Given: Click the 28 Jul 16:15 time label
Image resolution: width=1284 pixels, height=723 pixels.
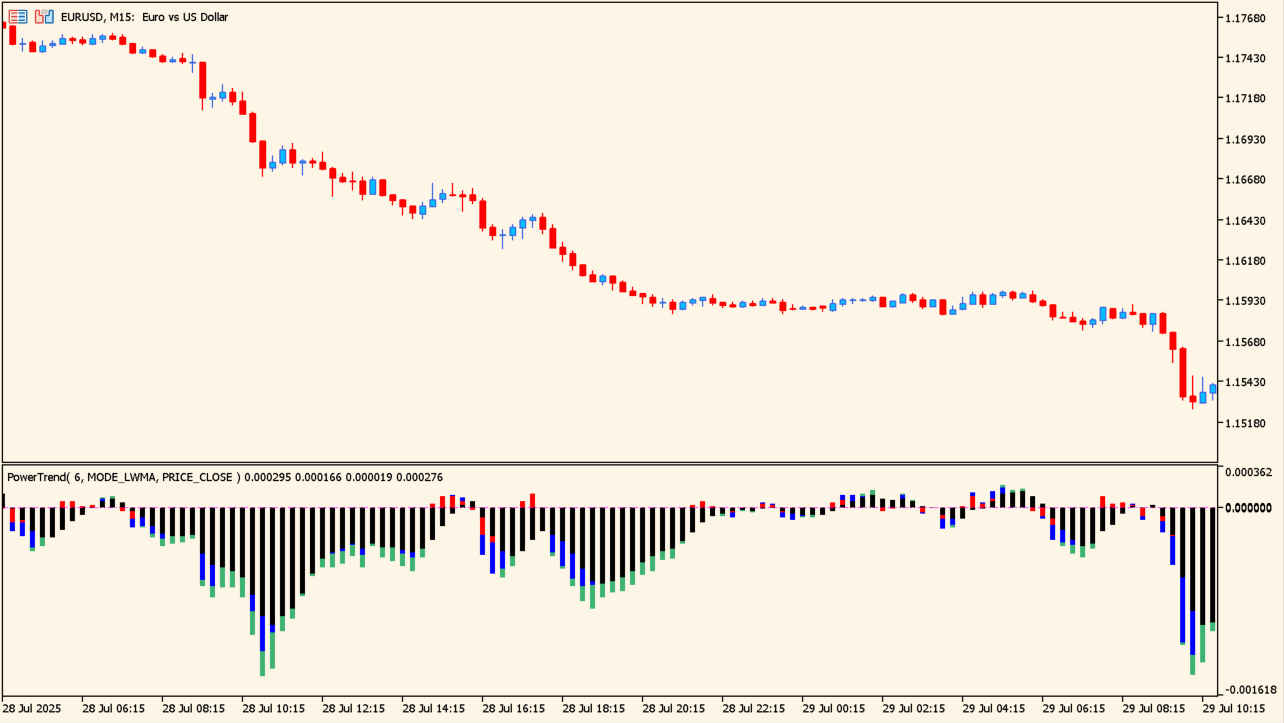Looking at the screenshot, I should 513,709.
